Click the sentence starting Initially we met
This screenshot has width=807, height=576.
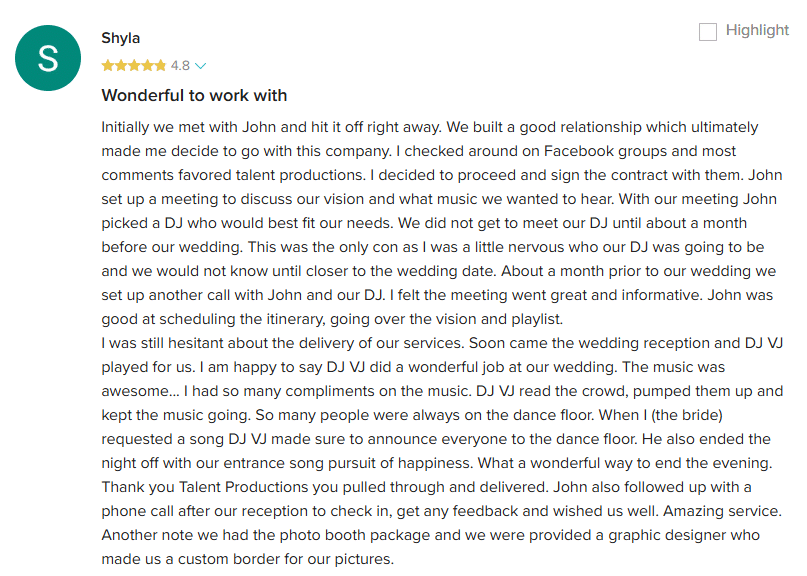point(271,127)
